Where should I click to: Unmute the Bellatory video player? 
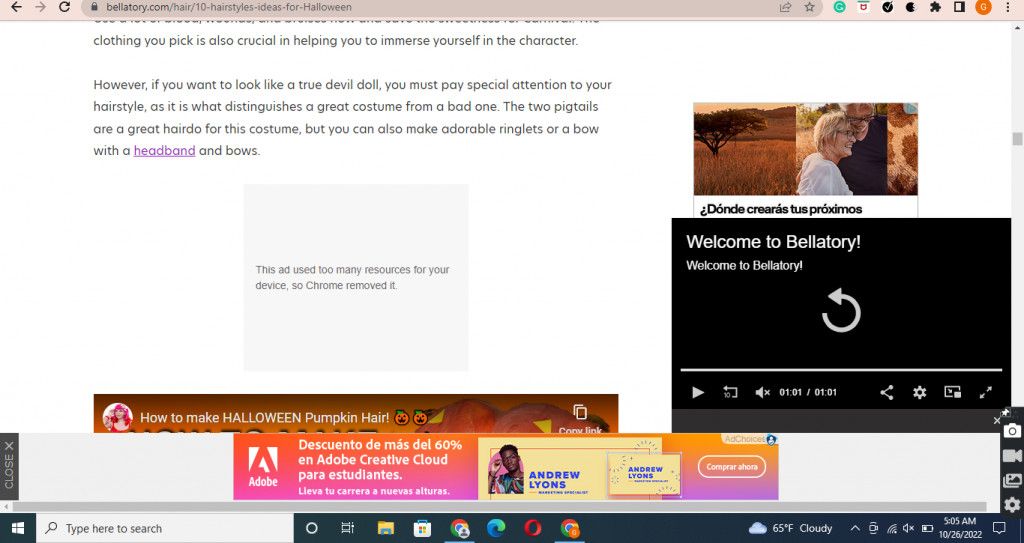click(x=762, y=392)
